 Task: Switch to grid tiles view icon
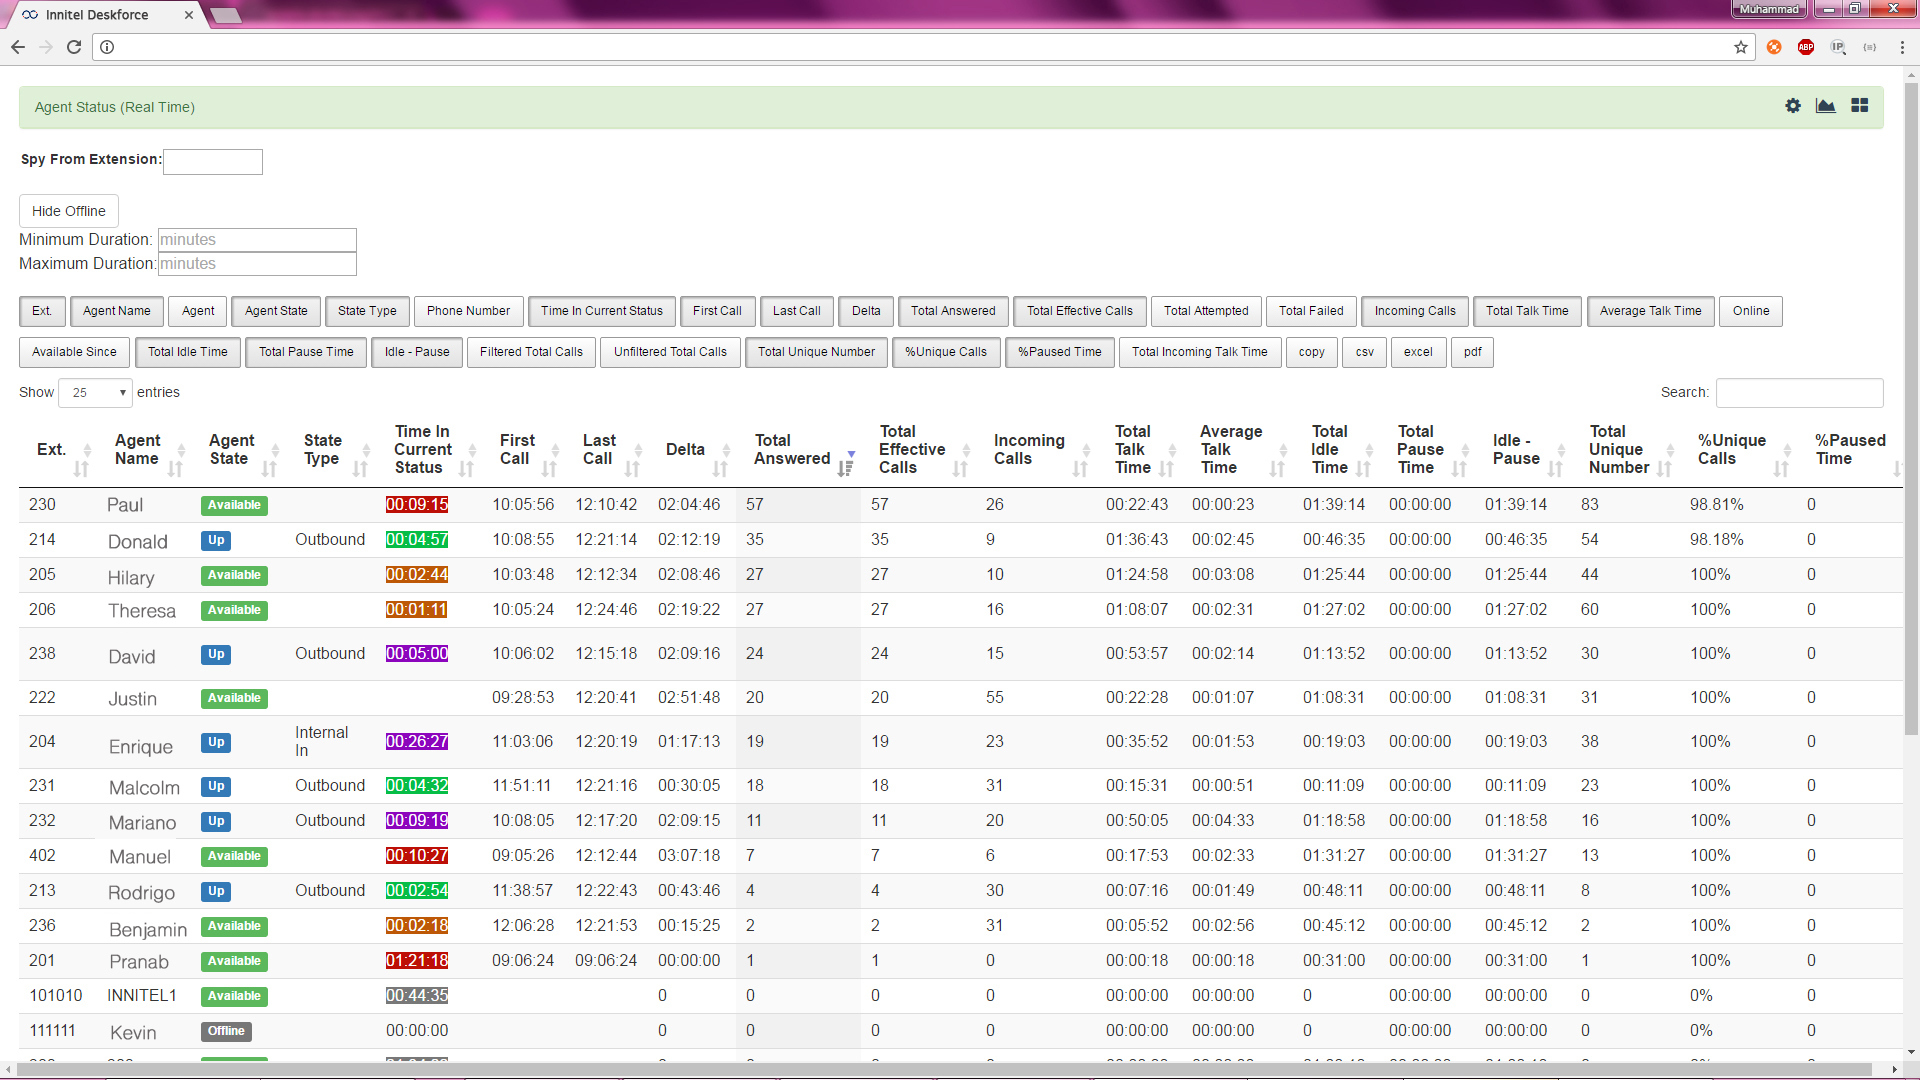click(x=1859, y=106)
